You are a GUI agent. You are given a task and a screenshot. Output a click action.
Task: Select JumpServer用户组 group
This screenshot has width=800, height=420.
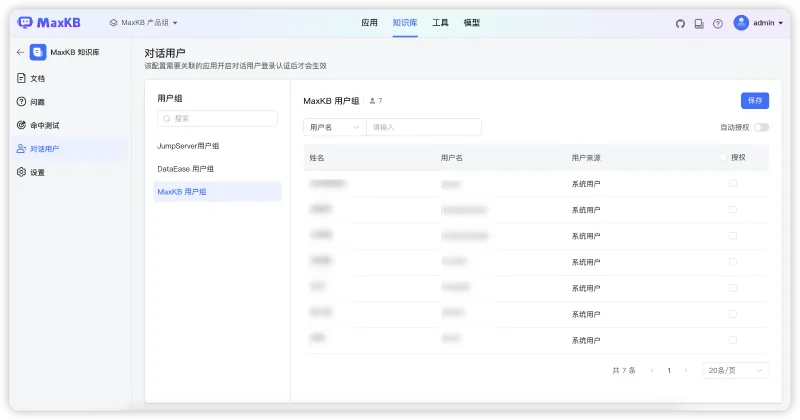pos(217,146)
